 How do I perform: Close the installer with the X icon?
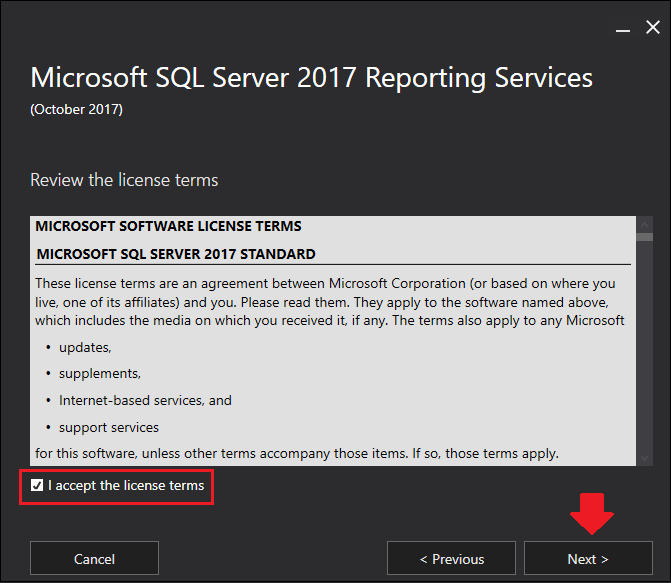pos(653,27)
